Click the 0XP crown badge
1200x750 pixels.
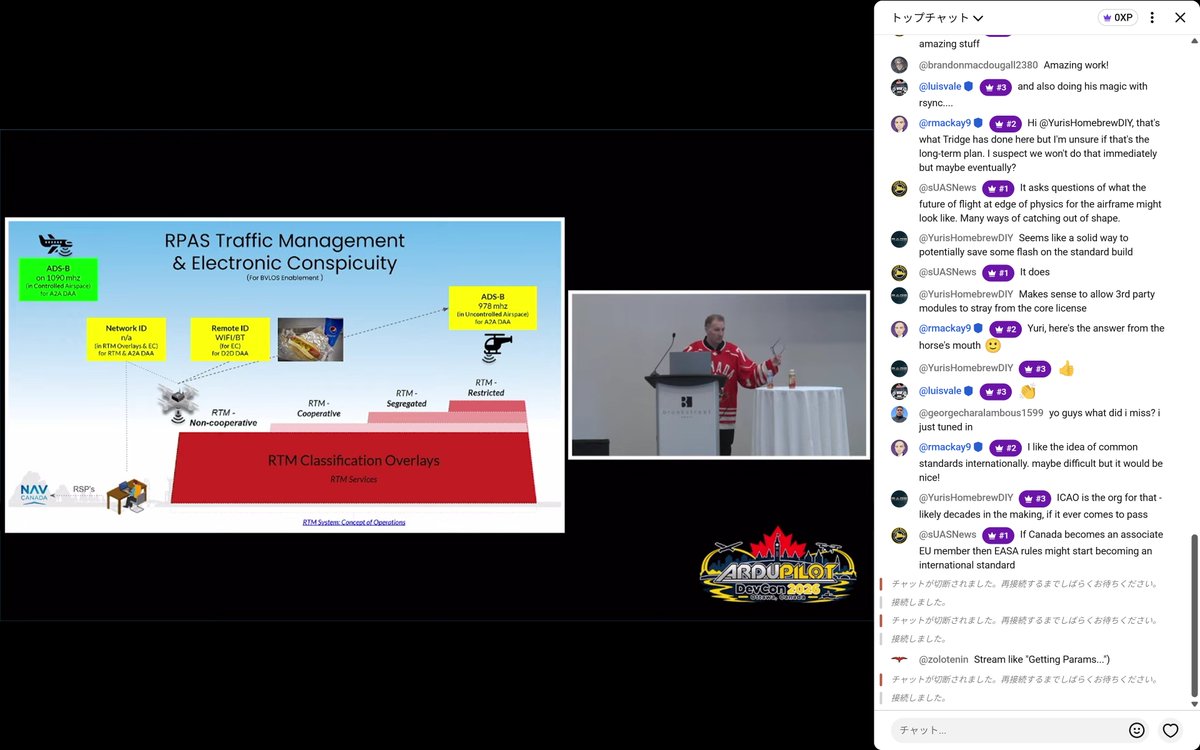[1116, 18]
